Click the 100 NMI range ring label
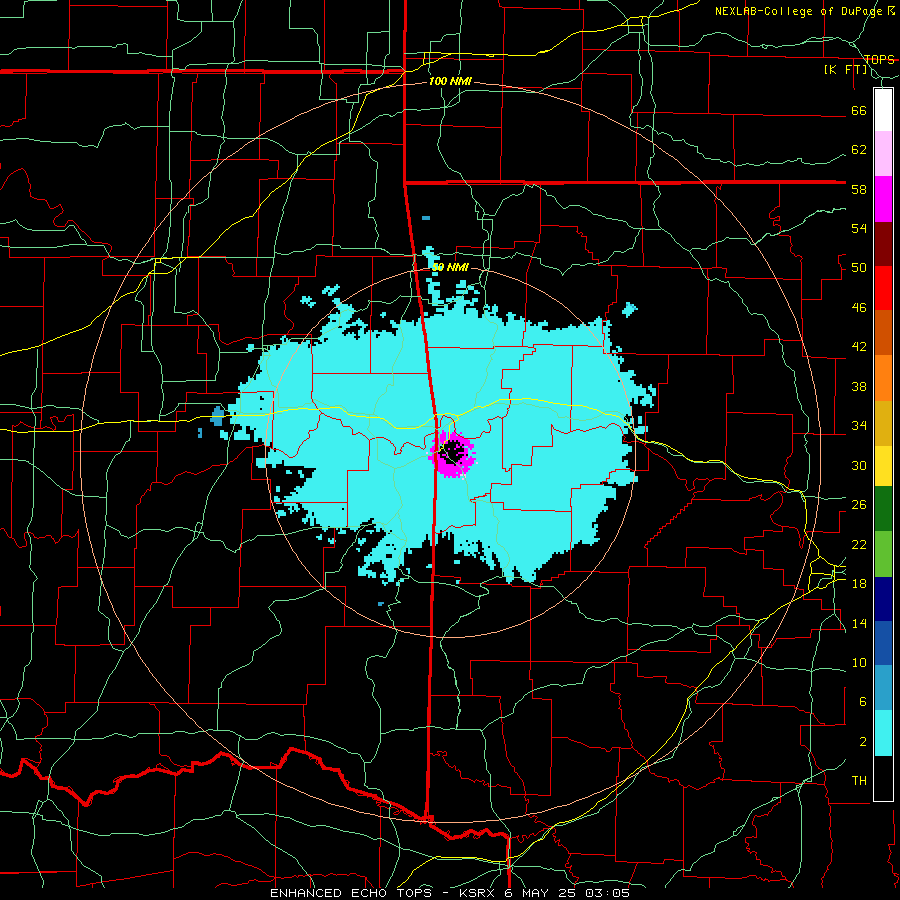Viewport: 900px width, 900px height. point(450,82)
